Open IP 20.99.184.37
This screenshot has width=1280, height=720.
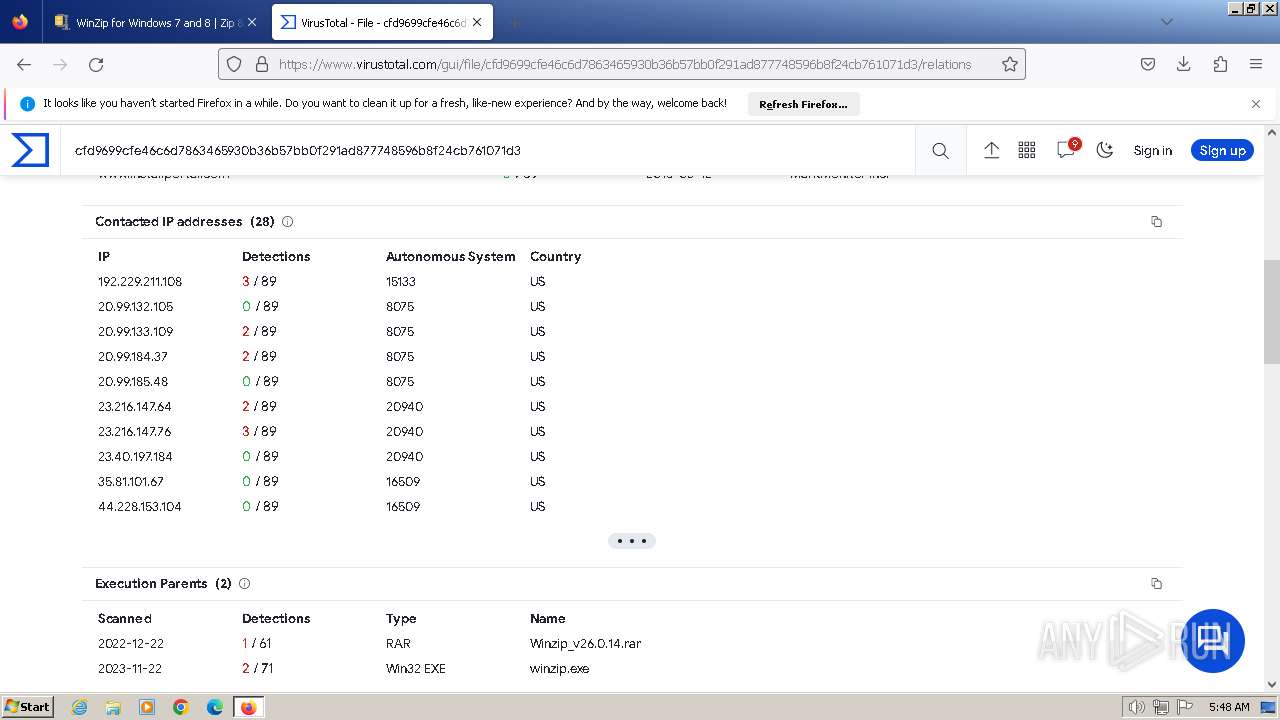pyautogui.click(x=133, y=357)
